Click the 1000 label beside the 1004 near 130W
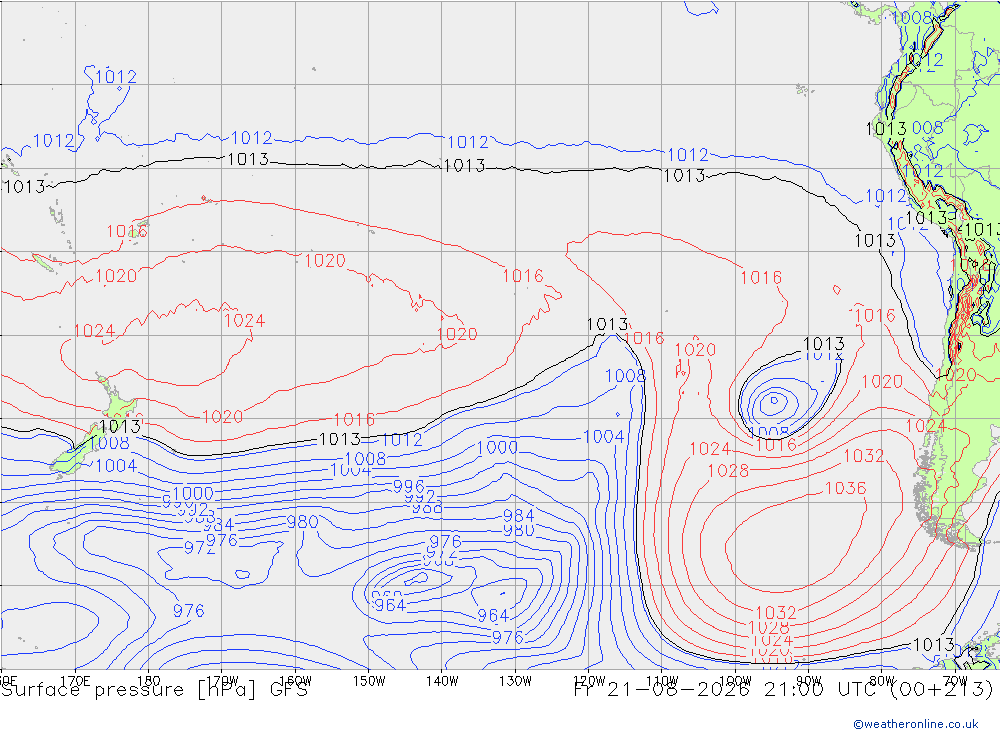The image size is (1000, 733). coord(497,447)
